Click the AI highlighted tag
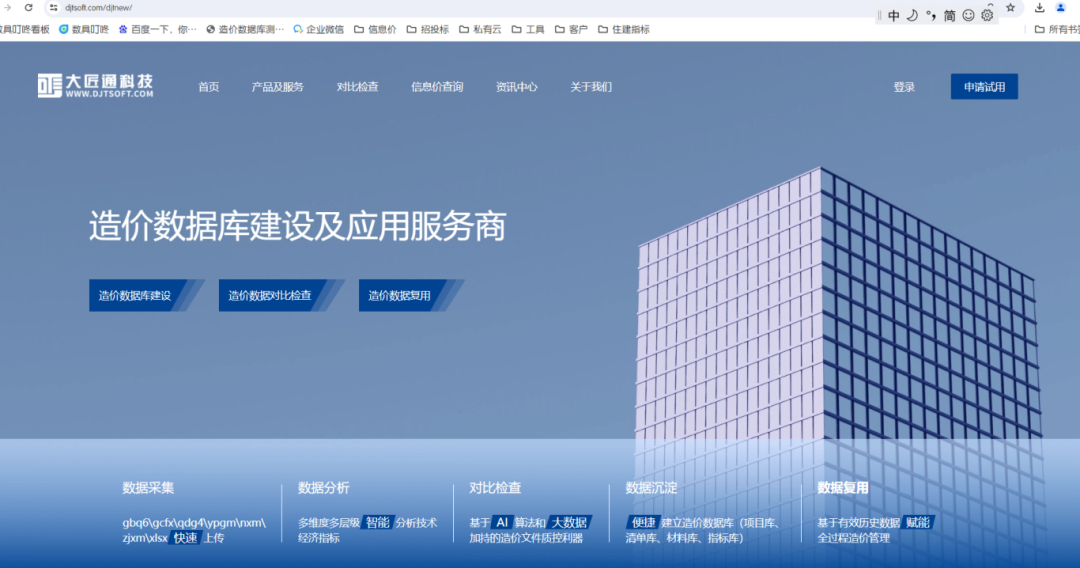 tap(502, 523)
